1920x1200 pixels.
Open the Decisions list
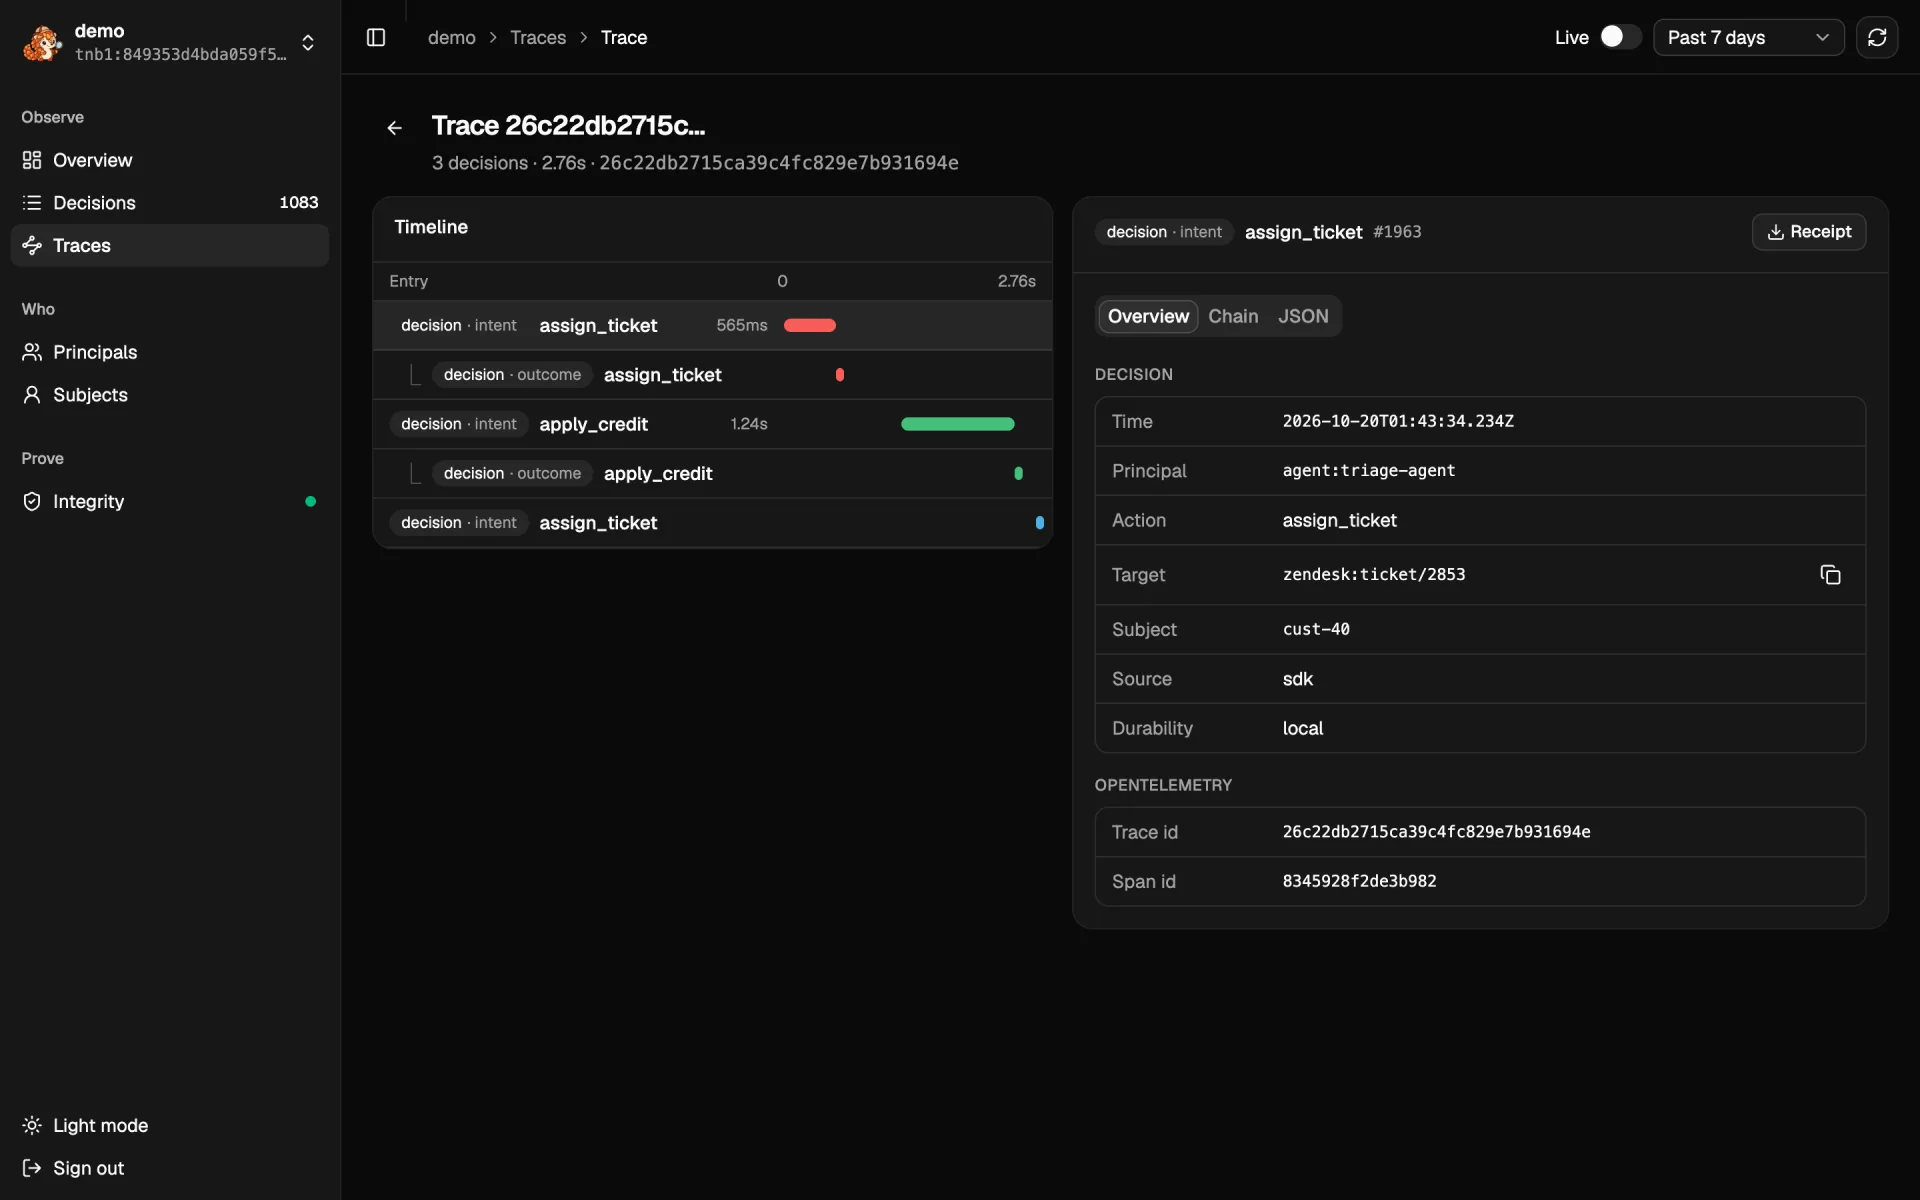pyautogui.click(x=170, y=203)
